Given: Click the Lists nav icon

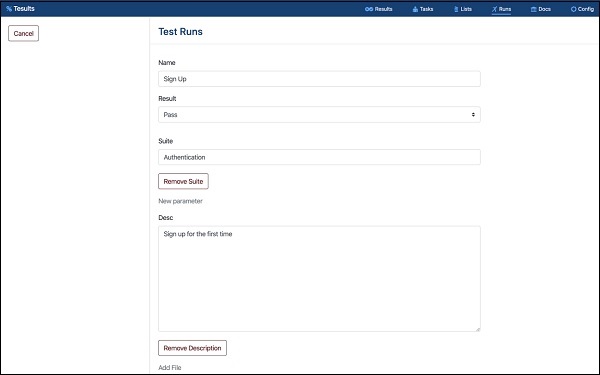Looking at the screenshot, I should (x=456, y=9).
